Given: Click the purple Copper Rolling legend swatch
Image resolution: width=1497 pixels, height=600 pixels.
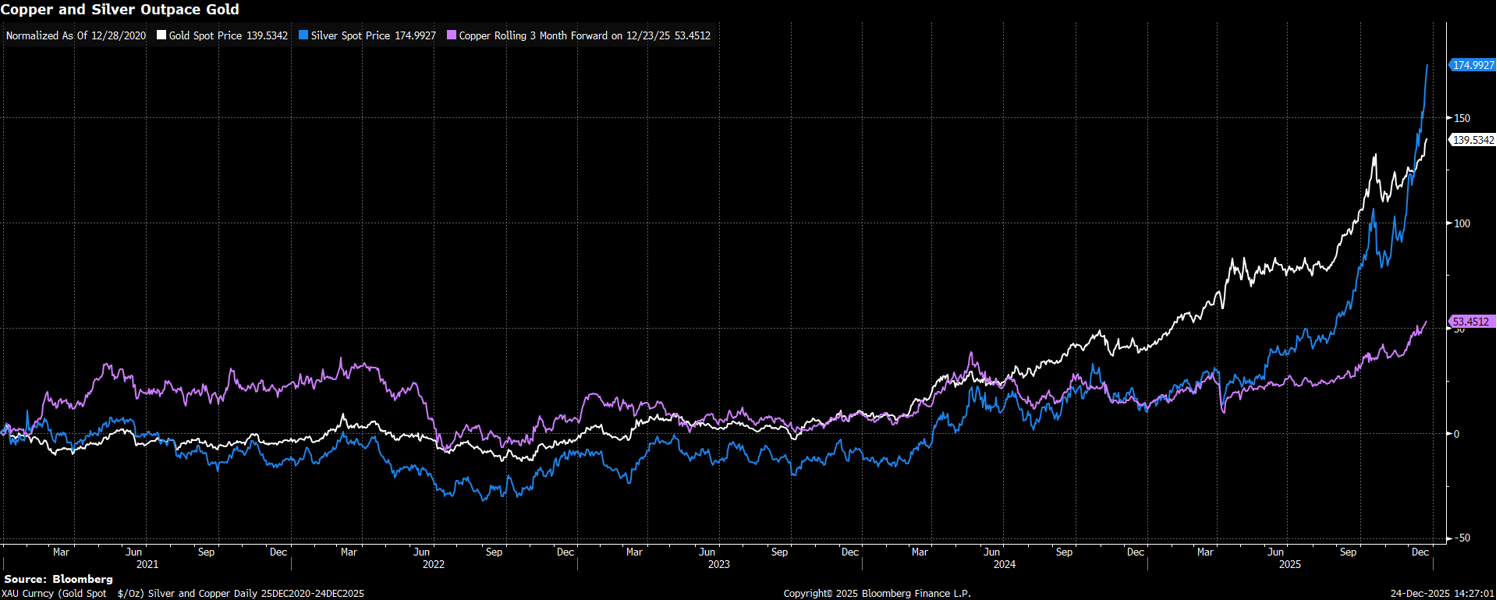Looking at the screenshot, I should click(x=452, y=35).
